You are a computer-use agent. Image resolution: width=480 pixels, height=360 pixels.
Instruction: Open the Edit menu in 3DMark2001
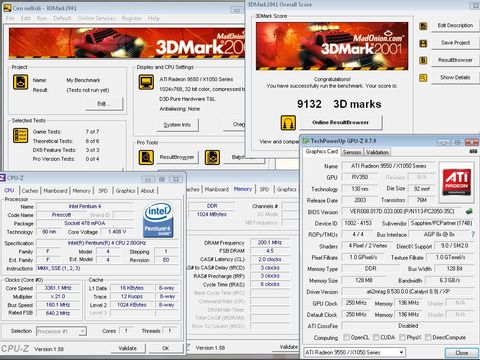pos(26,18)
